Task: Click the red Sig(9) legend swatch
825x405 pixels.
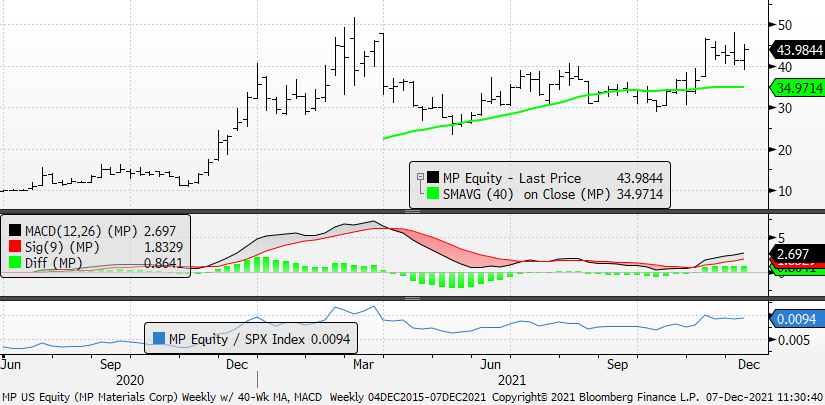Action: [15, 247]
